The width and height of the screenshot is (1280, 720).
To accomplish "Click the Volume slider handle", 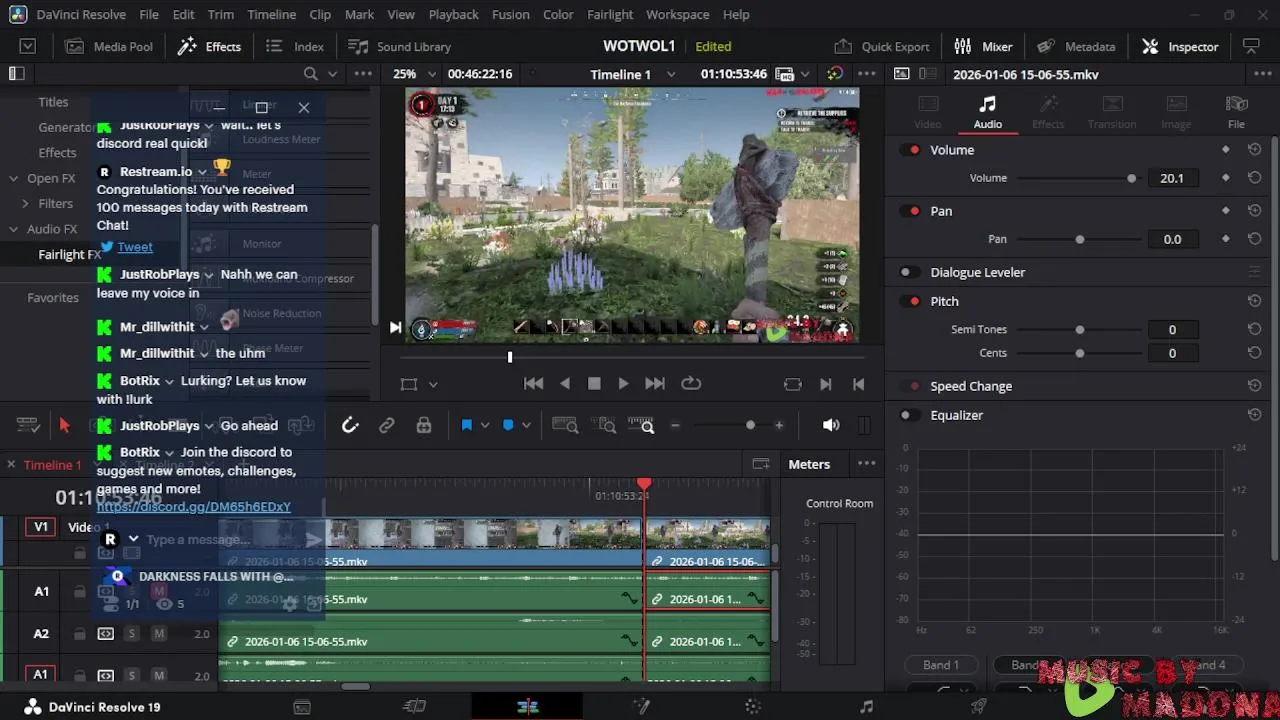I will pyautogui.click(x=1132, y=178).
